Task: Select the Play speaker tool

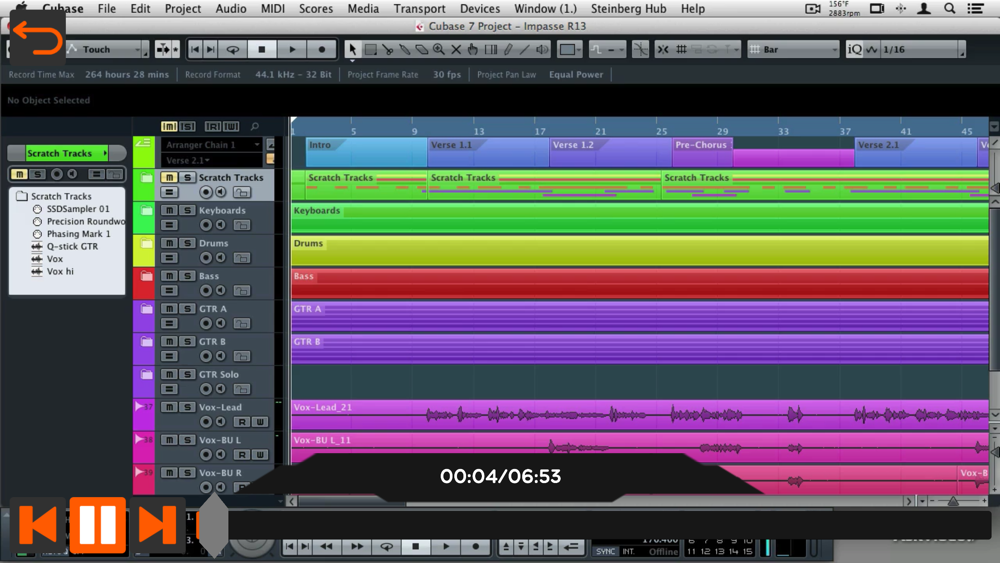Action: coord(542,49)
